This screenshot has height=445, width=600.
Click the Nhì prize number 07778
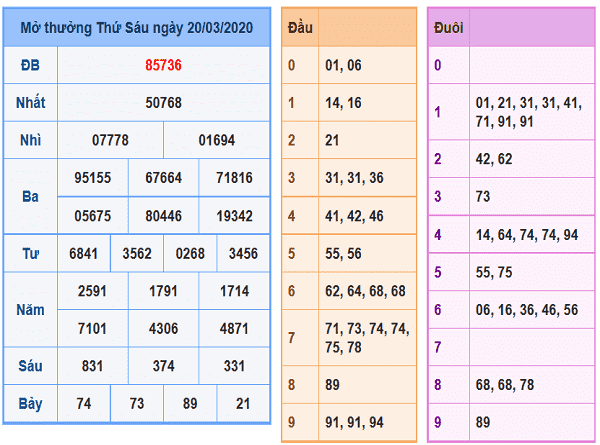(x=110, y=140)
